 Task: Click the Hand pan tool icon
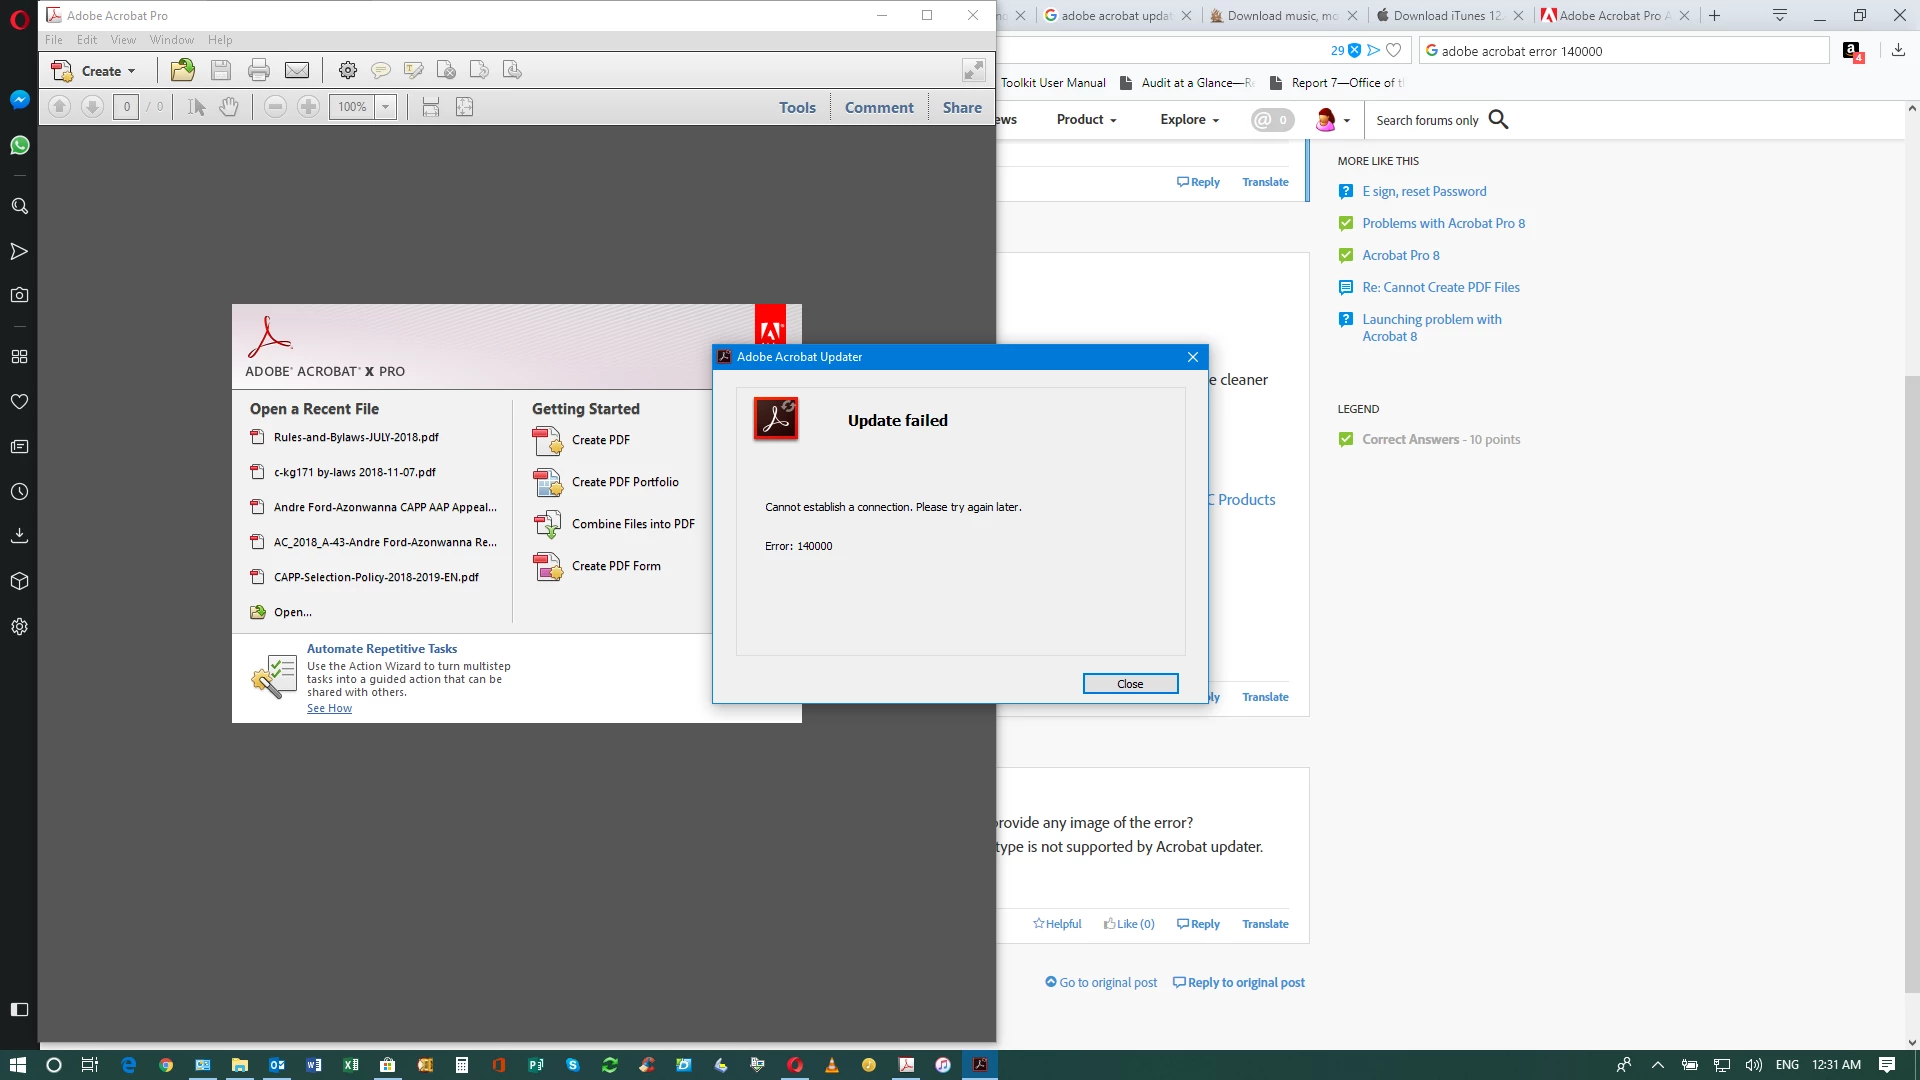click(x=229, y=107)
